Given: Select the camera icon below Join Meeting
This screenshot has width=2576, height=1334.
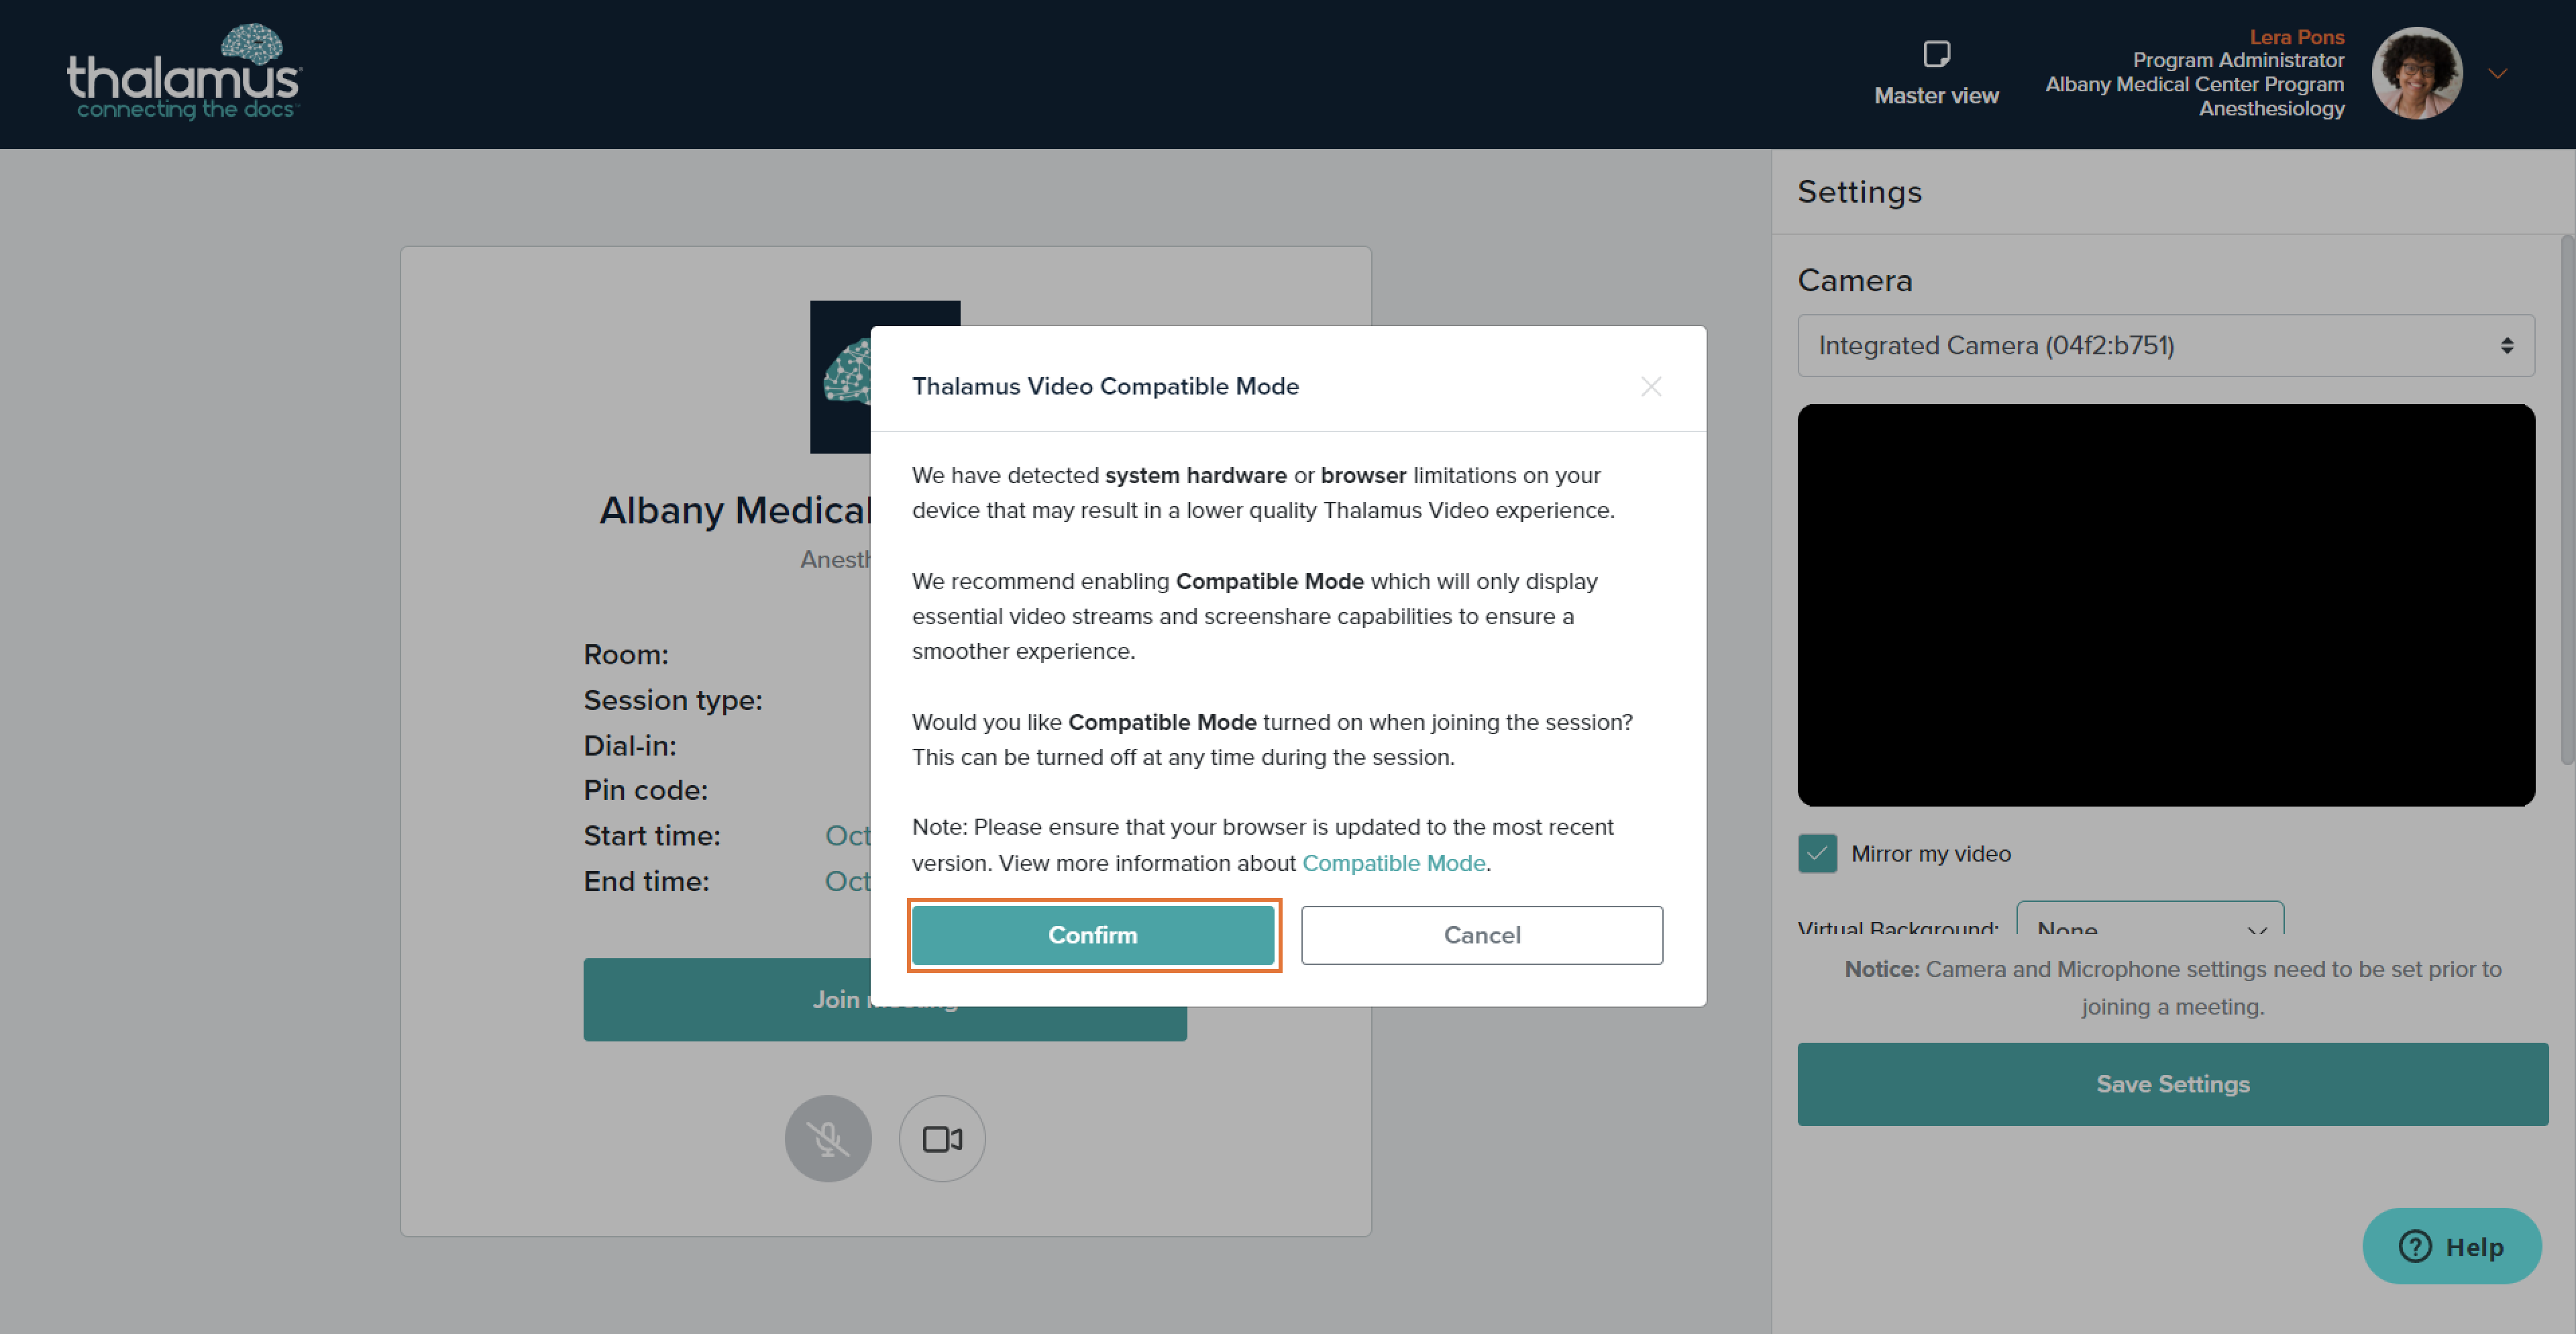Looking at the screenshot, I should (x=941, y=1138).
